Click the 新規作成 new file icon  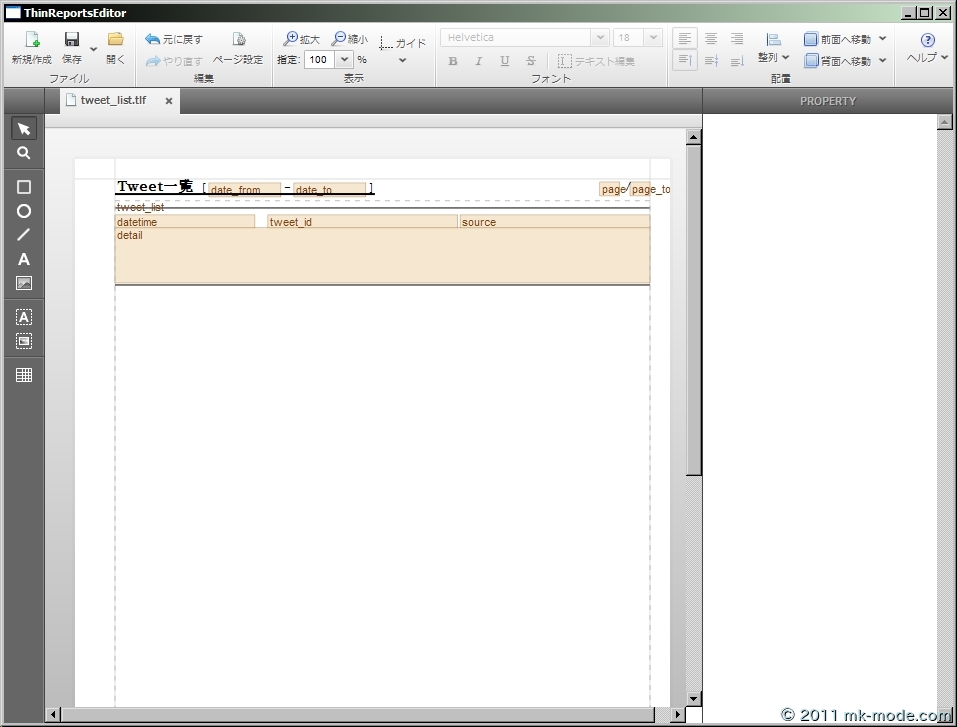coord(31,40)
